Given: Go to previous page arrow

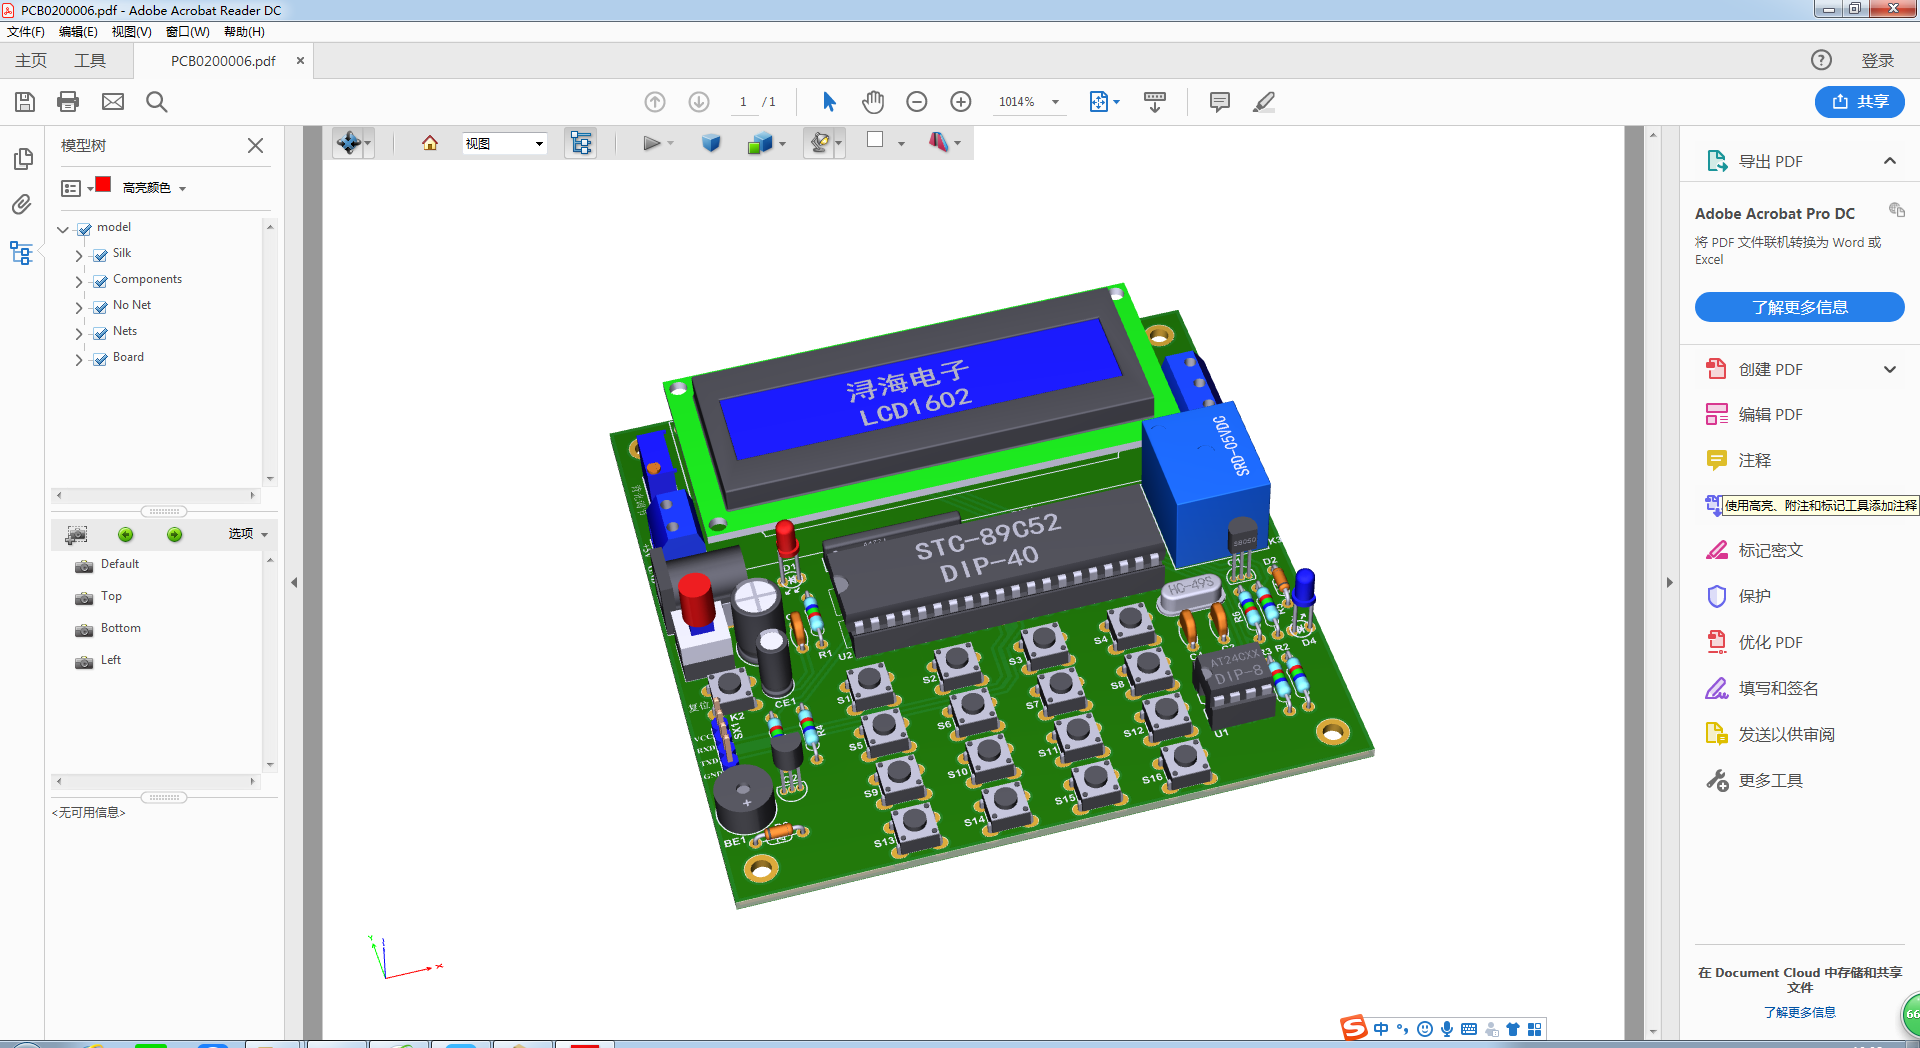Looking at the screenshot, I should click(x=655, y=101).
